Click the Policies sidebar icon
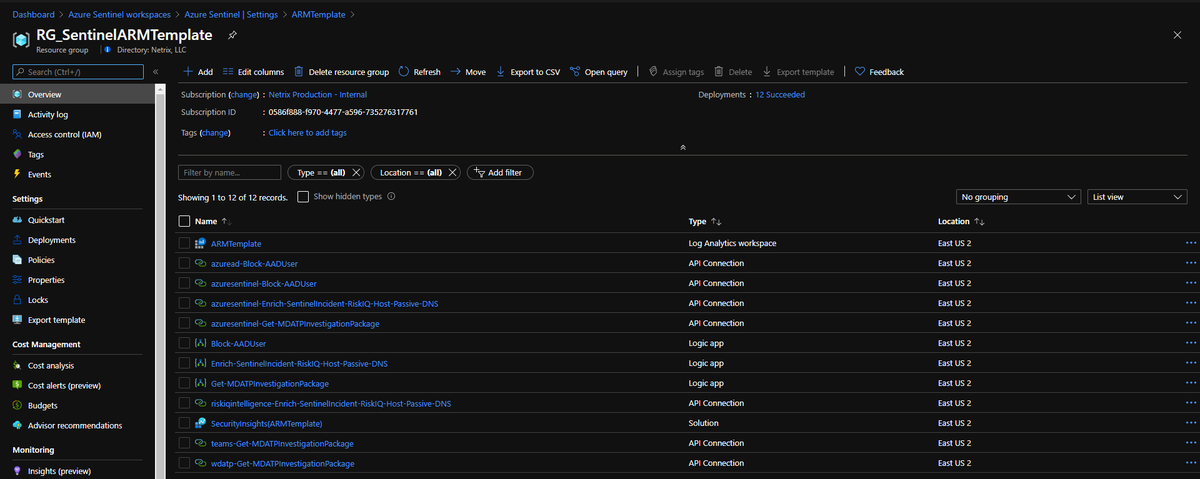The height and width of the screenshot is (479, 1200). pos(17,260)
